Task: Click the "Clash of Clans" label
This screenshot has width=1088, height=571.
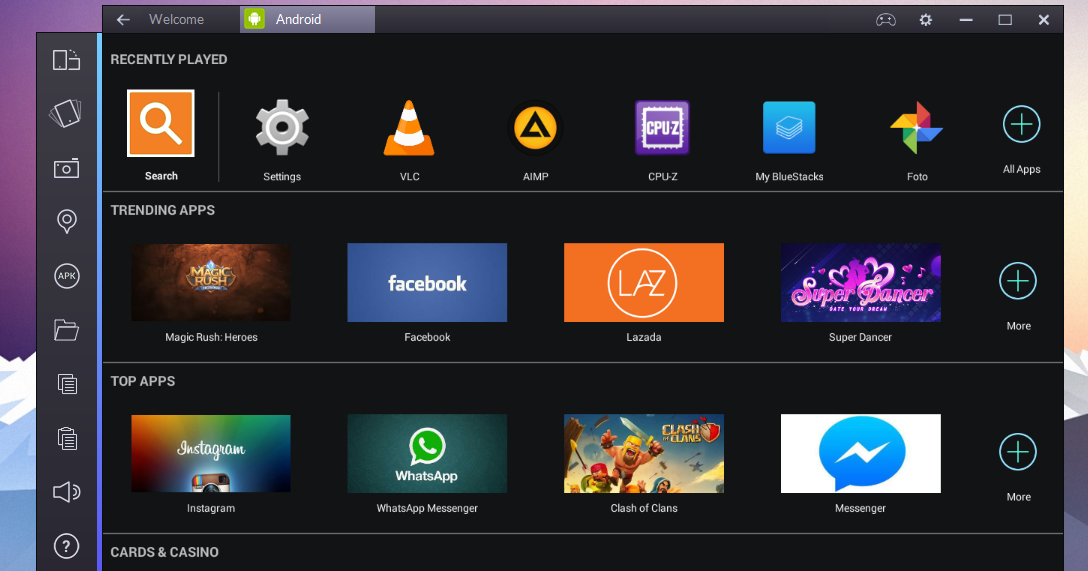Action: tap(644, 509)
